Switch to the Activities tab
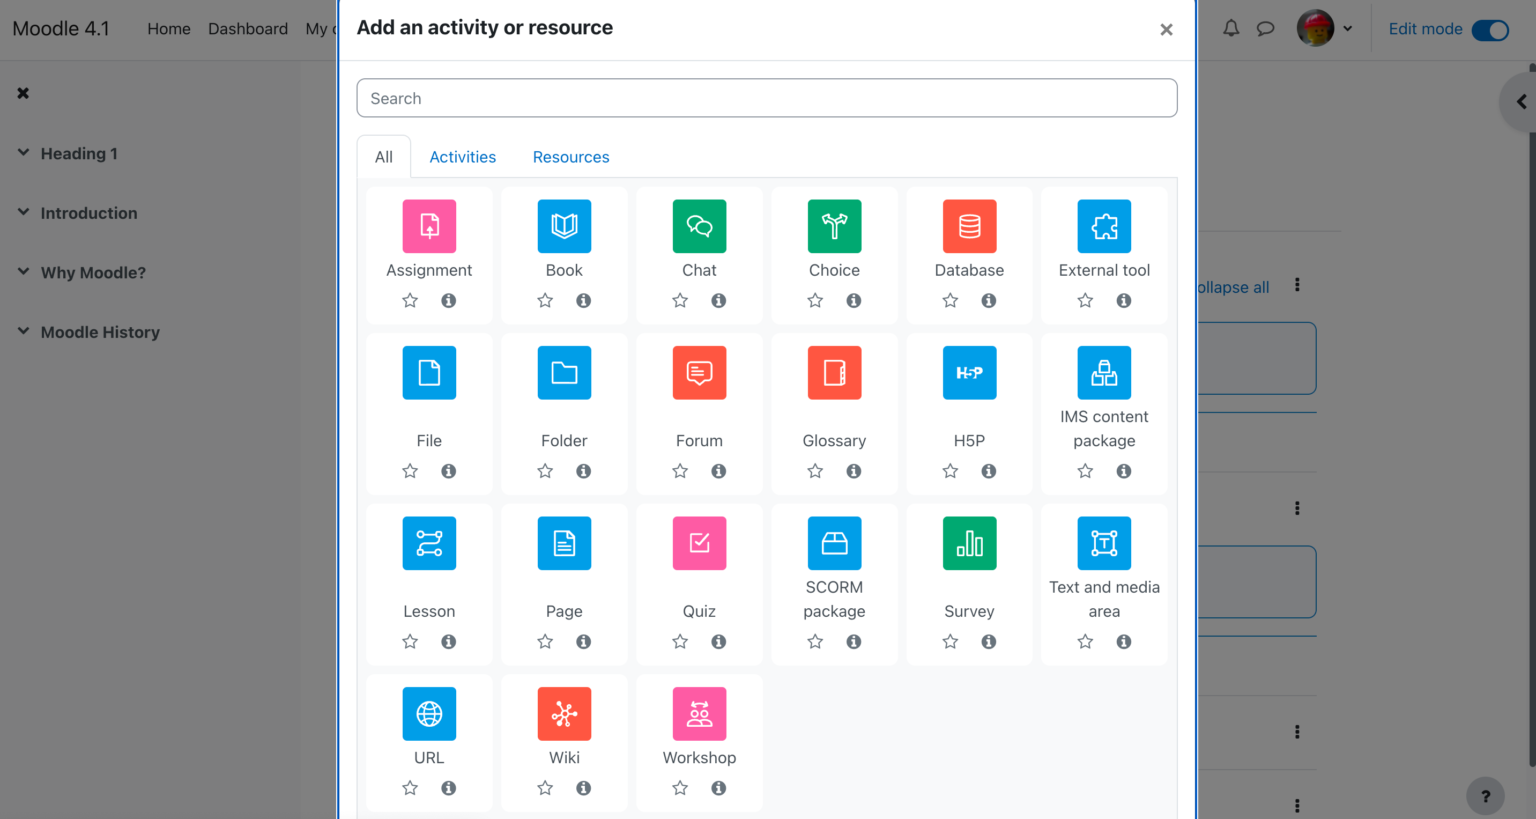1536x819 pixels. point(462,157)
